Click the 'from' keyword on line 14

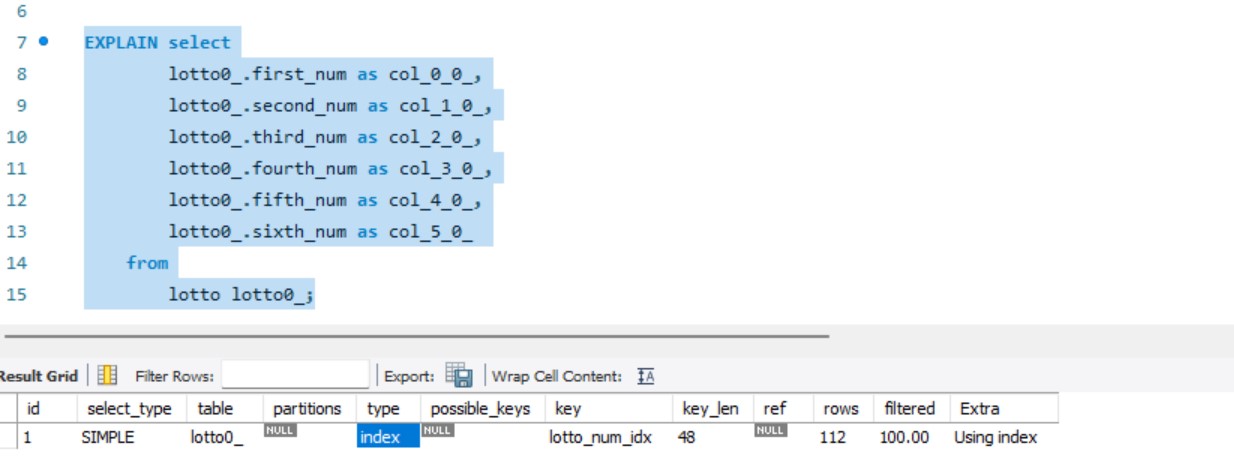click(x=147, y=263)
